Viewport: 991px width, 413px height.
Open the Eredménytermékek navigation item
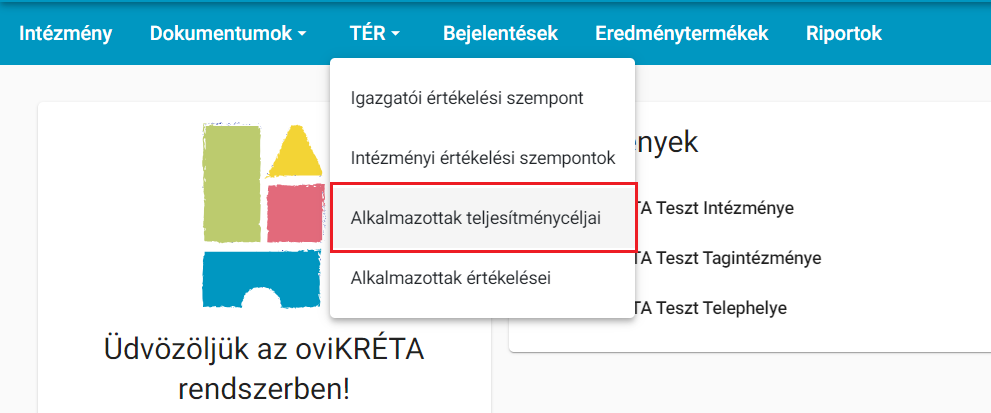click(681, 33)
